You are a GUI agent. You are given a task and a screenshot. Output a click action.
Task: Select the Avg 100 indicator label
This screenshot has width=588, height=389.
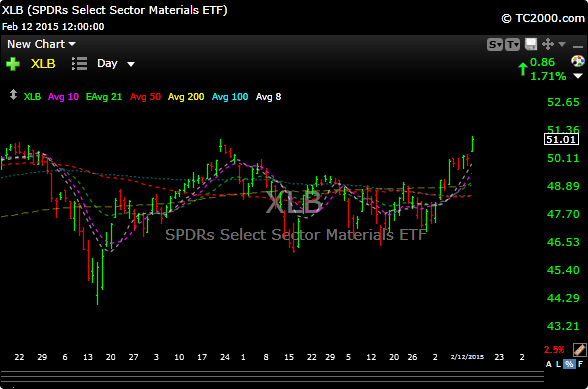[230, 97]
